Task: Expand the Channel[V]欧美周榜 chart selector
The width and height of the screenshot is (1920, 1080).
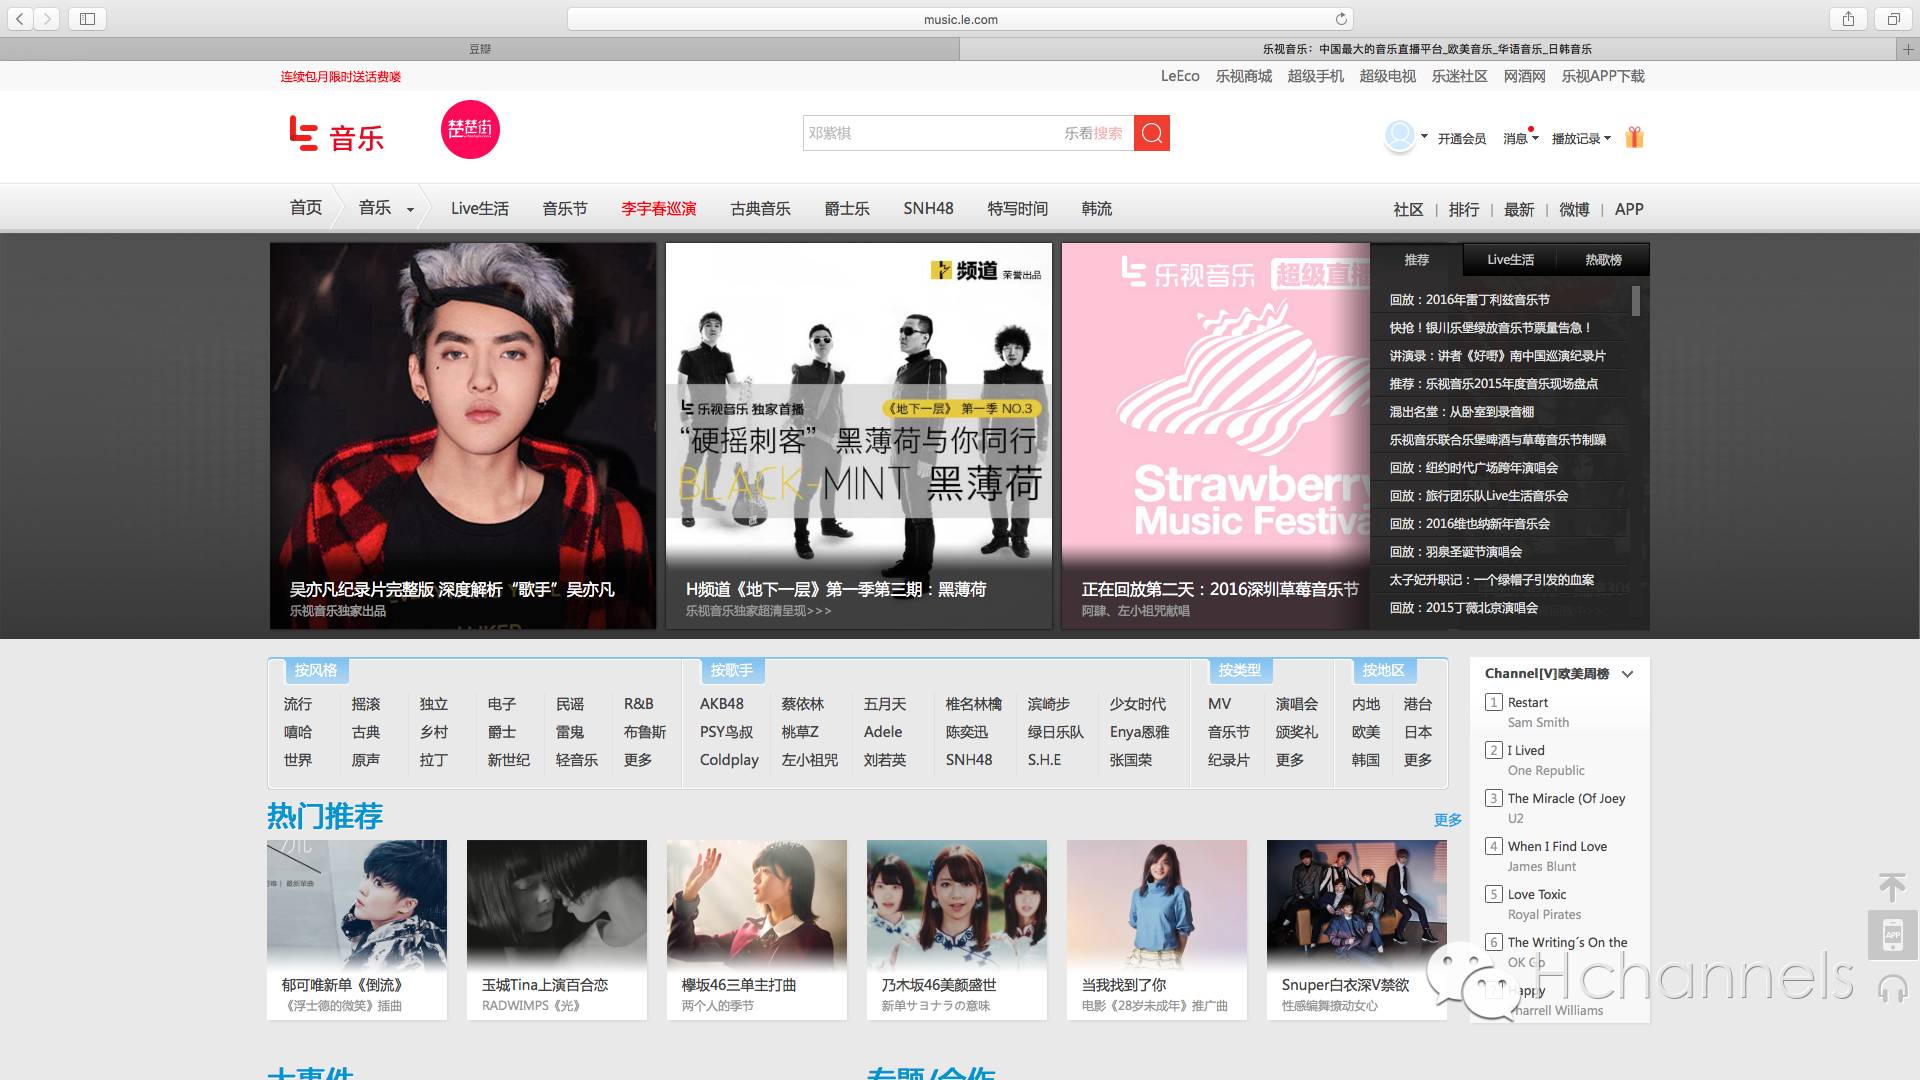Action: click(x=1627, y=674)
